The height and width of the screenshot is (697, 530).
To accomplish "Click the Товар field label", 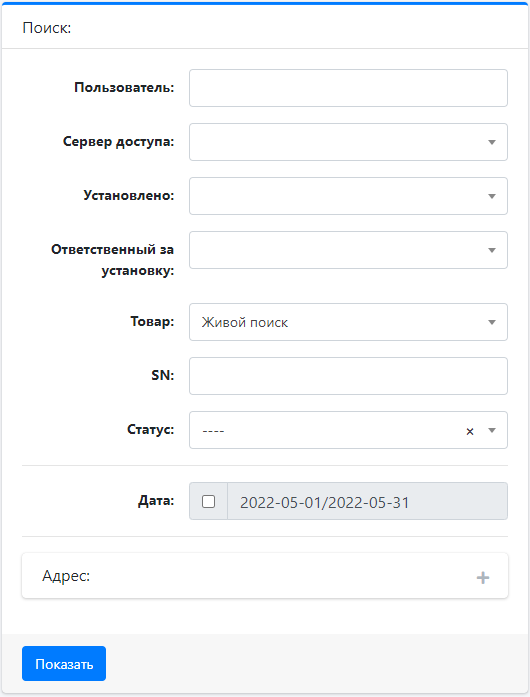I will click(x=152, y=321).
